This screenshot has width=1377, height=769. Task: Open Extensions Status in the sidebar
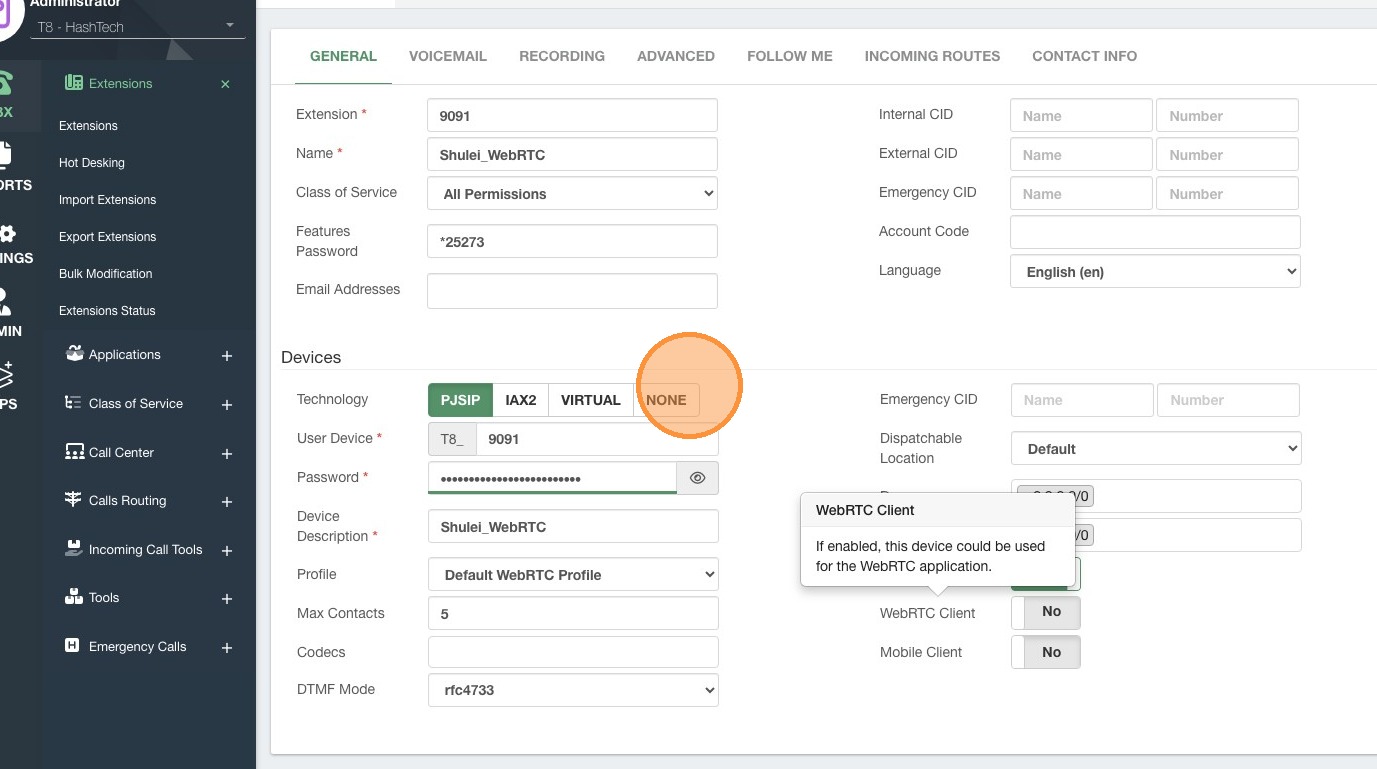tap(107, 311)
